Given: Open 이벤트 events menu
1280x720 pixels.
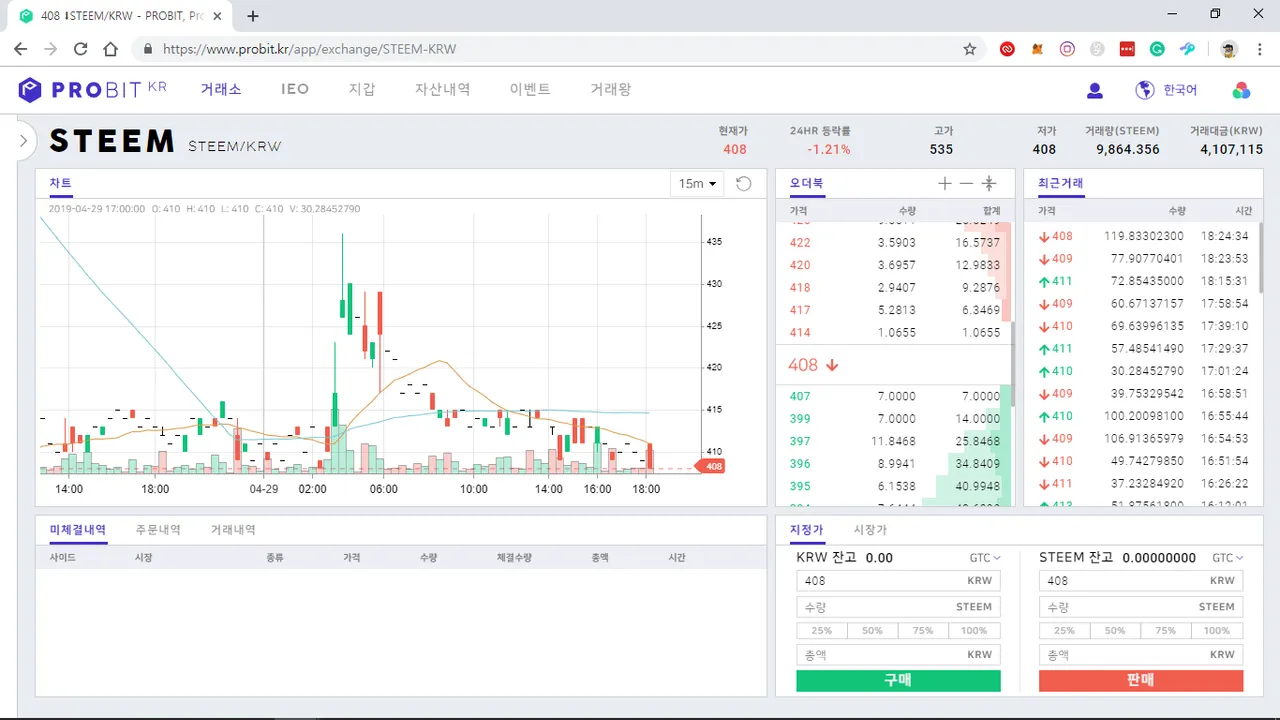Looking at the screenshot, I should click(530, 89).
